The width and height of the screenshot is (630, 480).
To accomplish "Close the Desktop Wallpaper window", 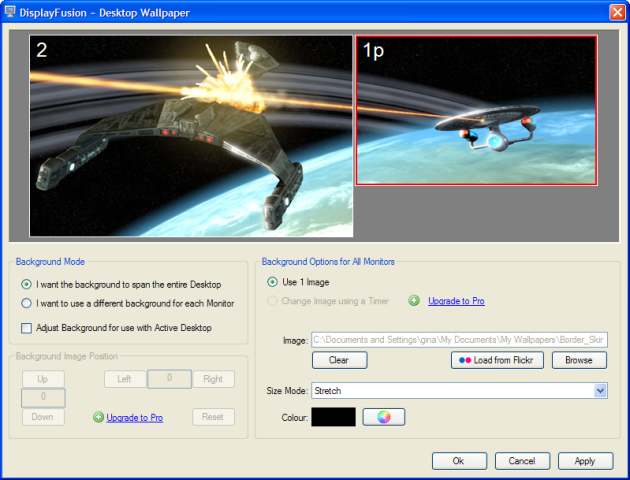I will click(x=617, y=12).
